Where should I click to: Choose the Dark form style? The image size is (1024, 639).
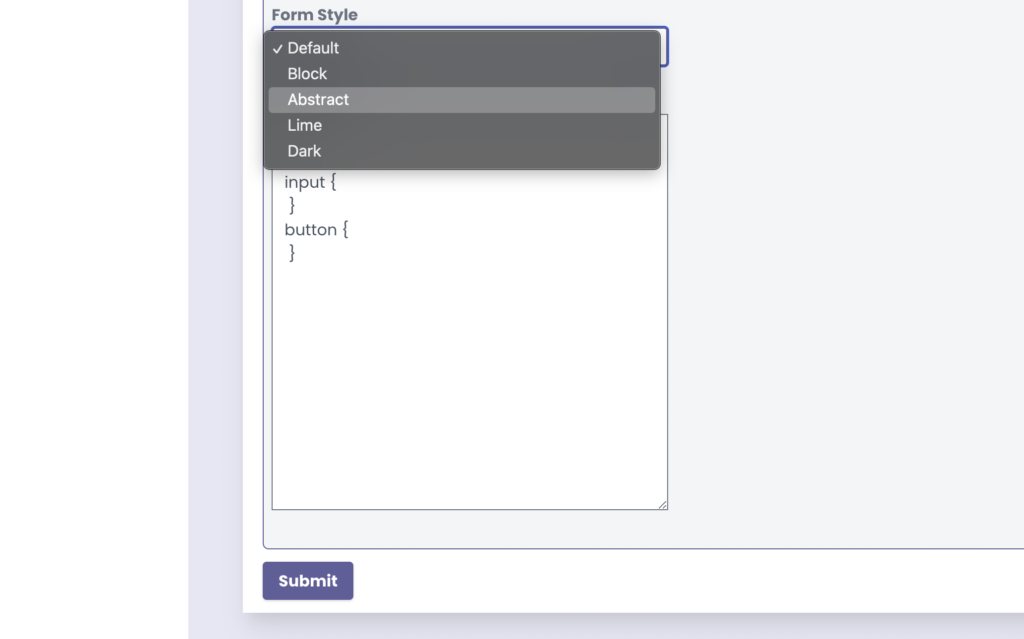304,152
